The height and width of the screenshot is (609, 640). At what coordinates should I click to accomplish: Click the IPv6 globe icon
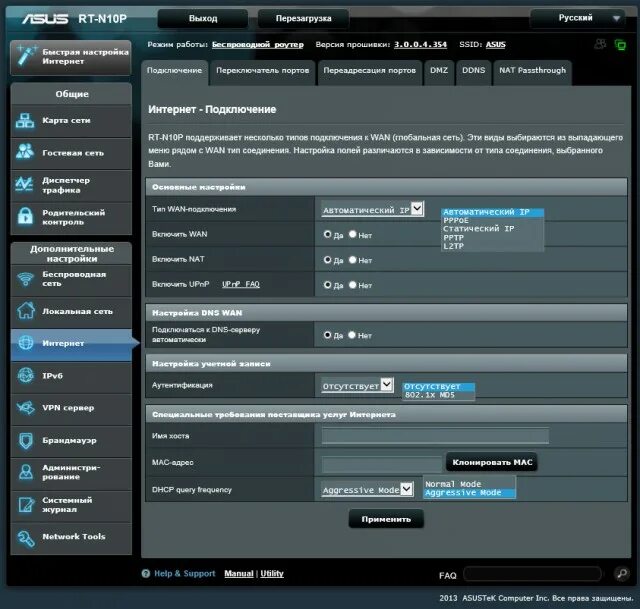coord(26,375)
